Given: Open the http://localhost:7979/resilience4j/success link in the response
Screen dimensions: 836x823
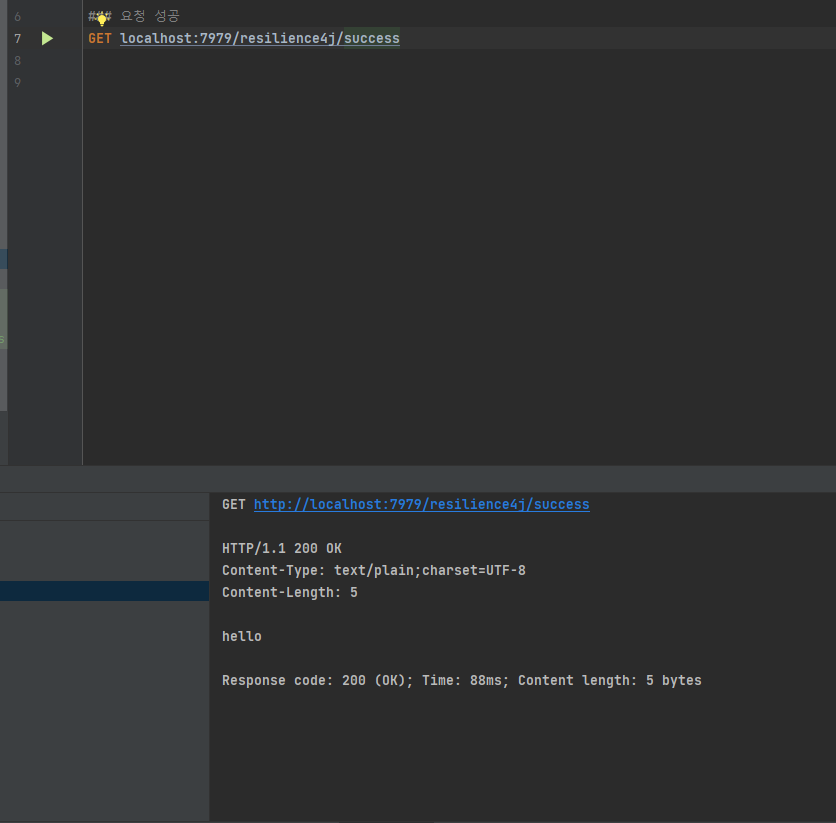Looking at the screenshot, I should [421, 504].
